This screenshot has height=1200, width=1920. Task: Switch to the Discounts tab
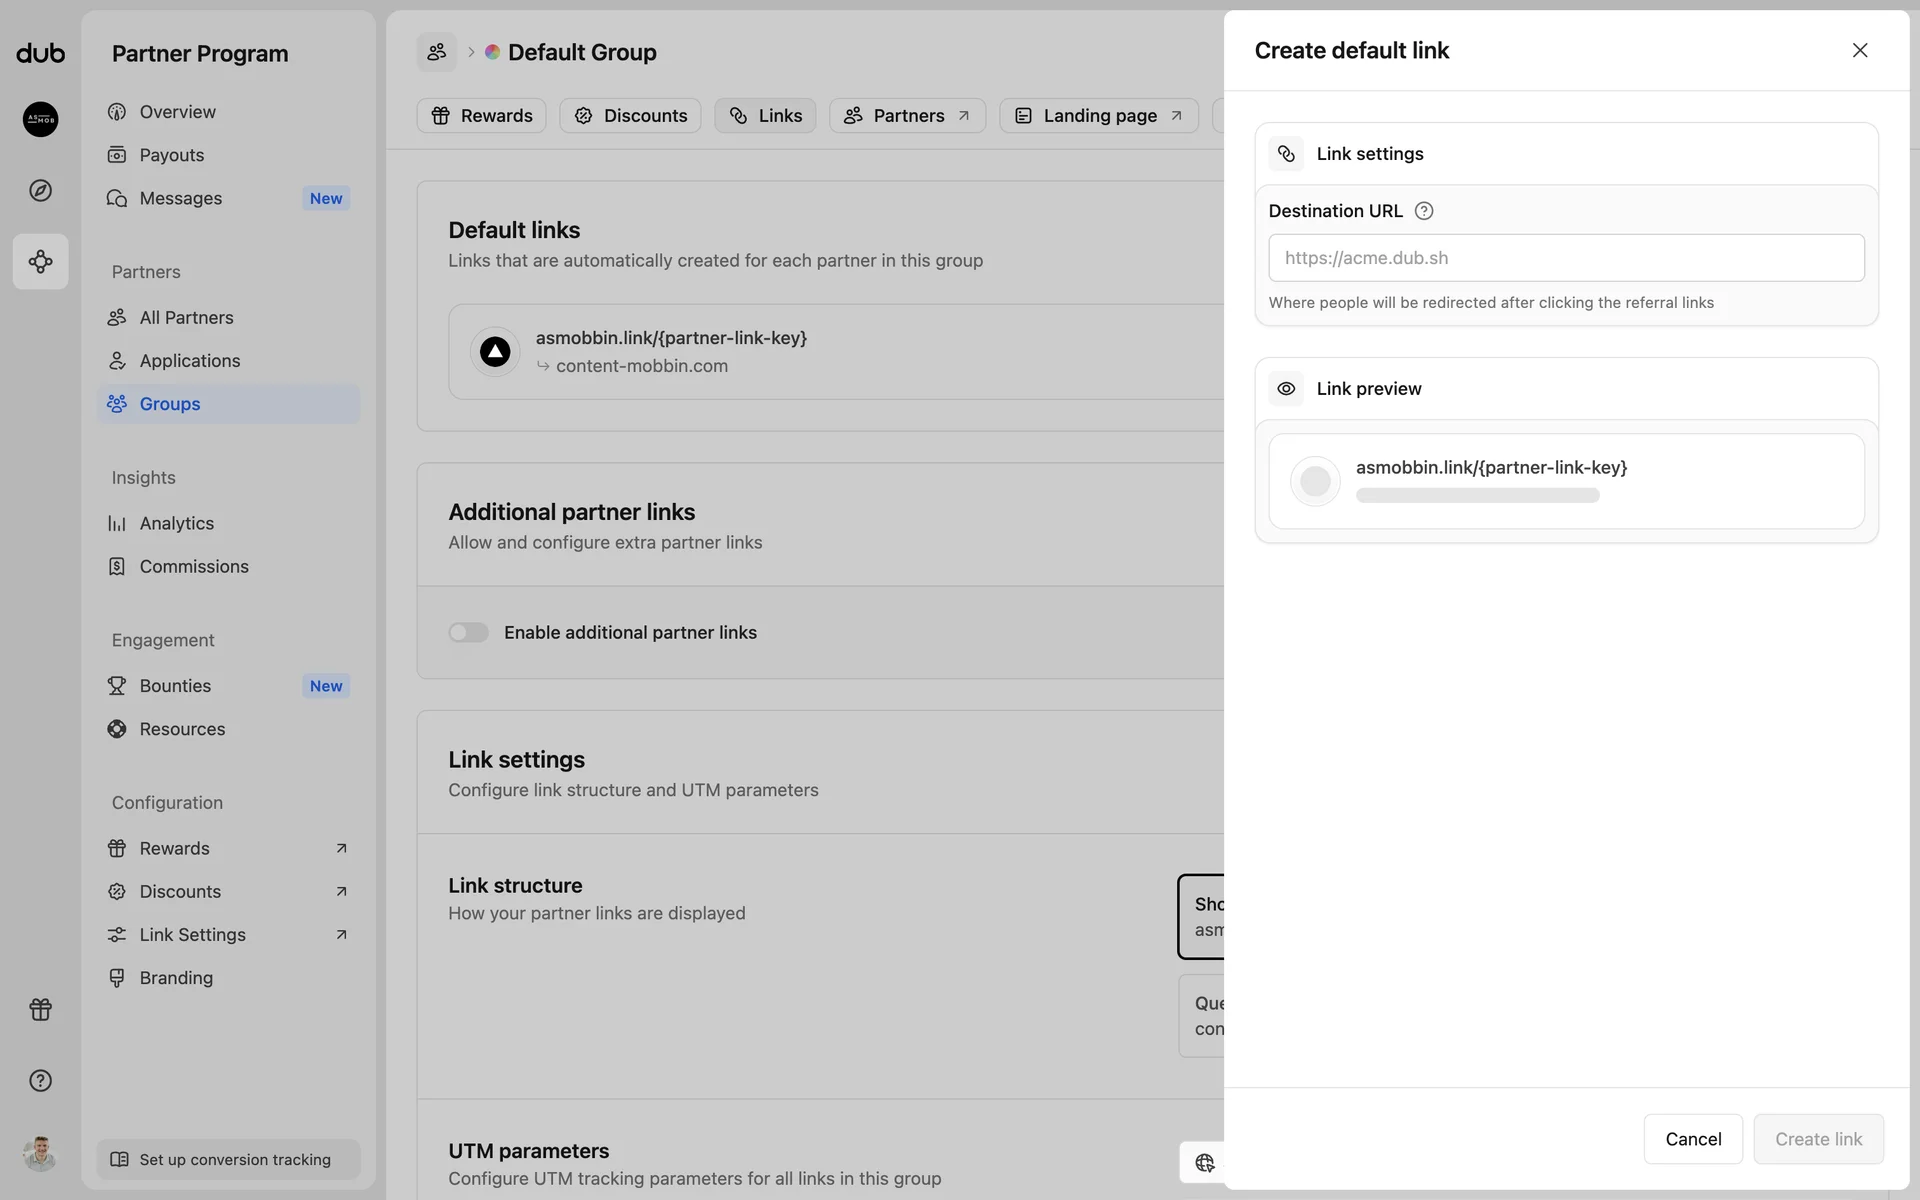pyautogui.click(x=630, y=116)
